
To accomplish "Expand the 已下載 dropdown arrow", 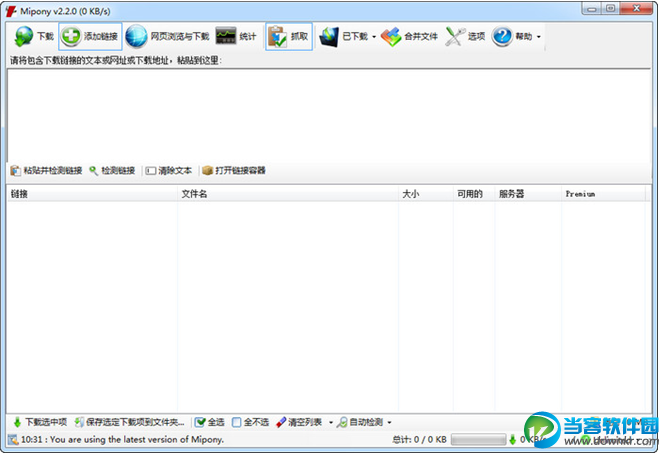I will point(374,37).
